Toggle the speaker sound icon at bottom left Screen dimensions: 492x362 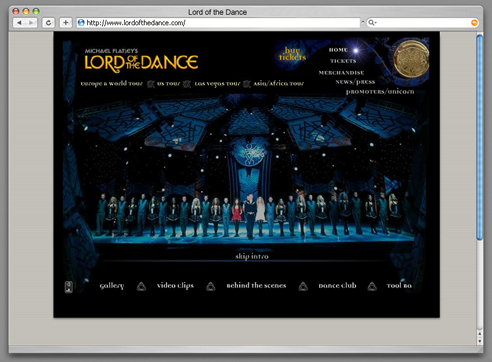69,287
